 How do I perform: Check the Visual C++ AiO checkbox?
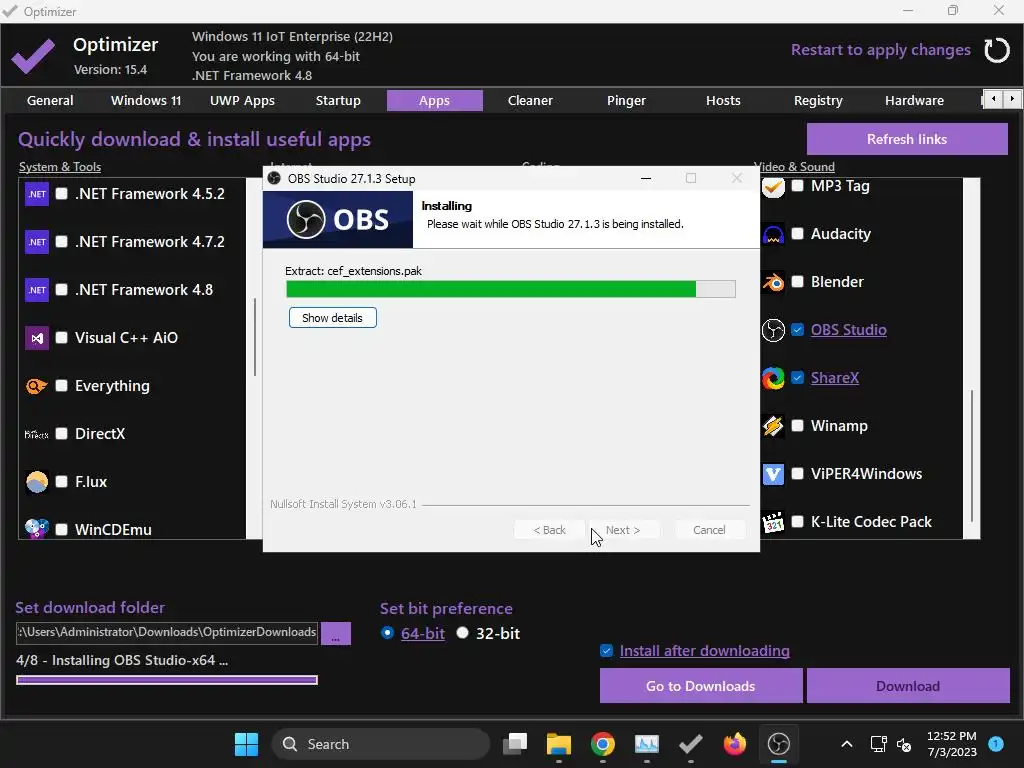pyautogui.click(x=61, y=338)
